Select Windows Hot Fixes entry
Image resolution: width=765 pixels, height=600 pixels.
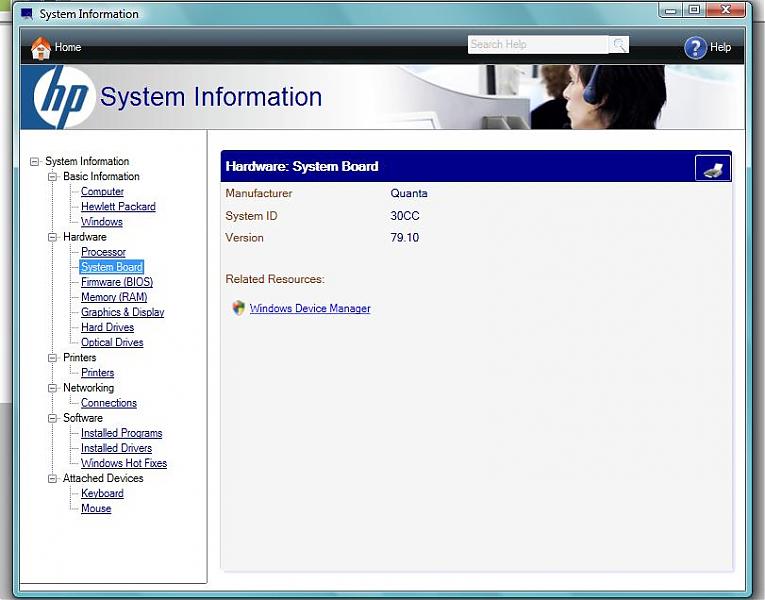(x=124, y=463)
